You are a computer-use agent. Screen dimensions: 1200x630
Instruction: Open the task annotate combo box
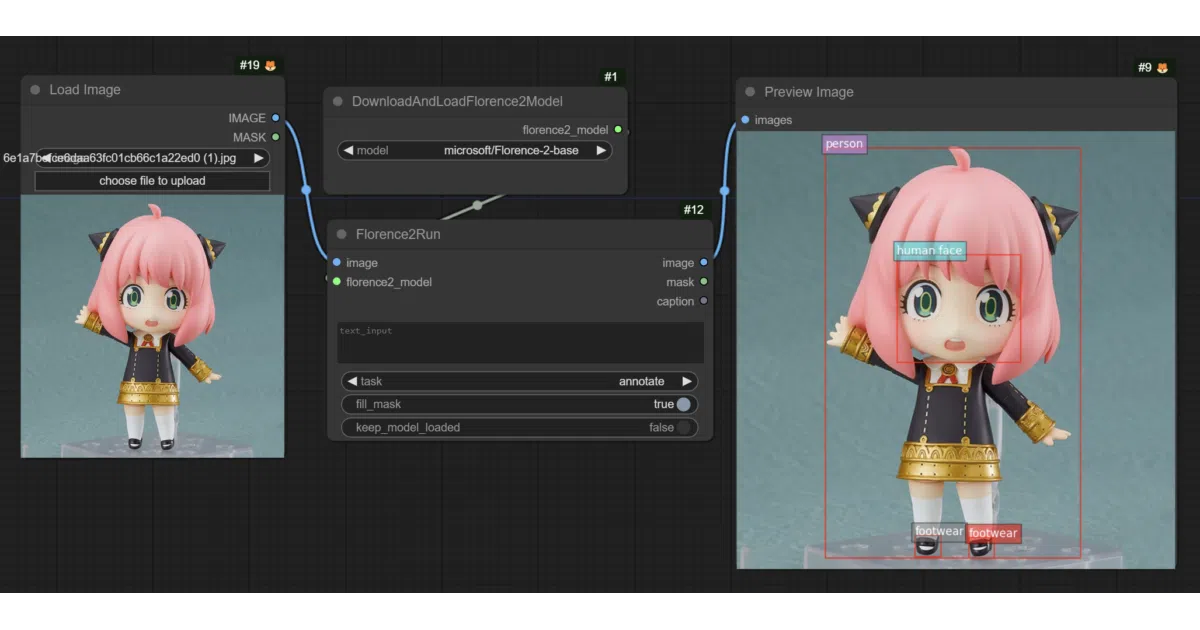click(x=520, y=381)
